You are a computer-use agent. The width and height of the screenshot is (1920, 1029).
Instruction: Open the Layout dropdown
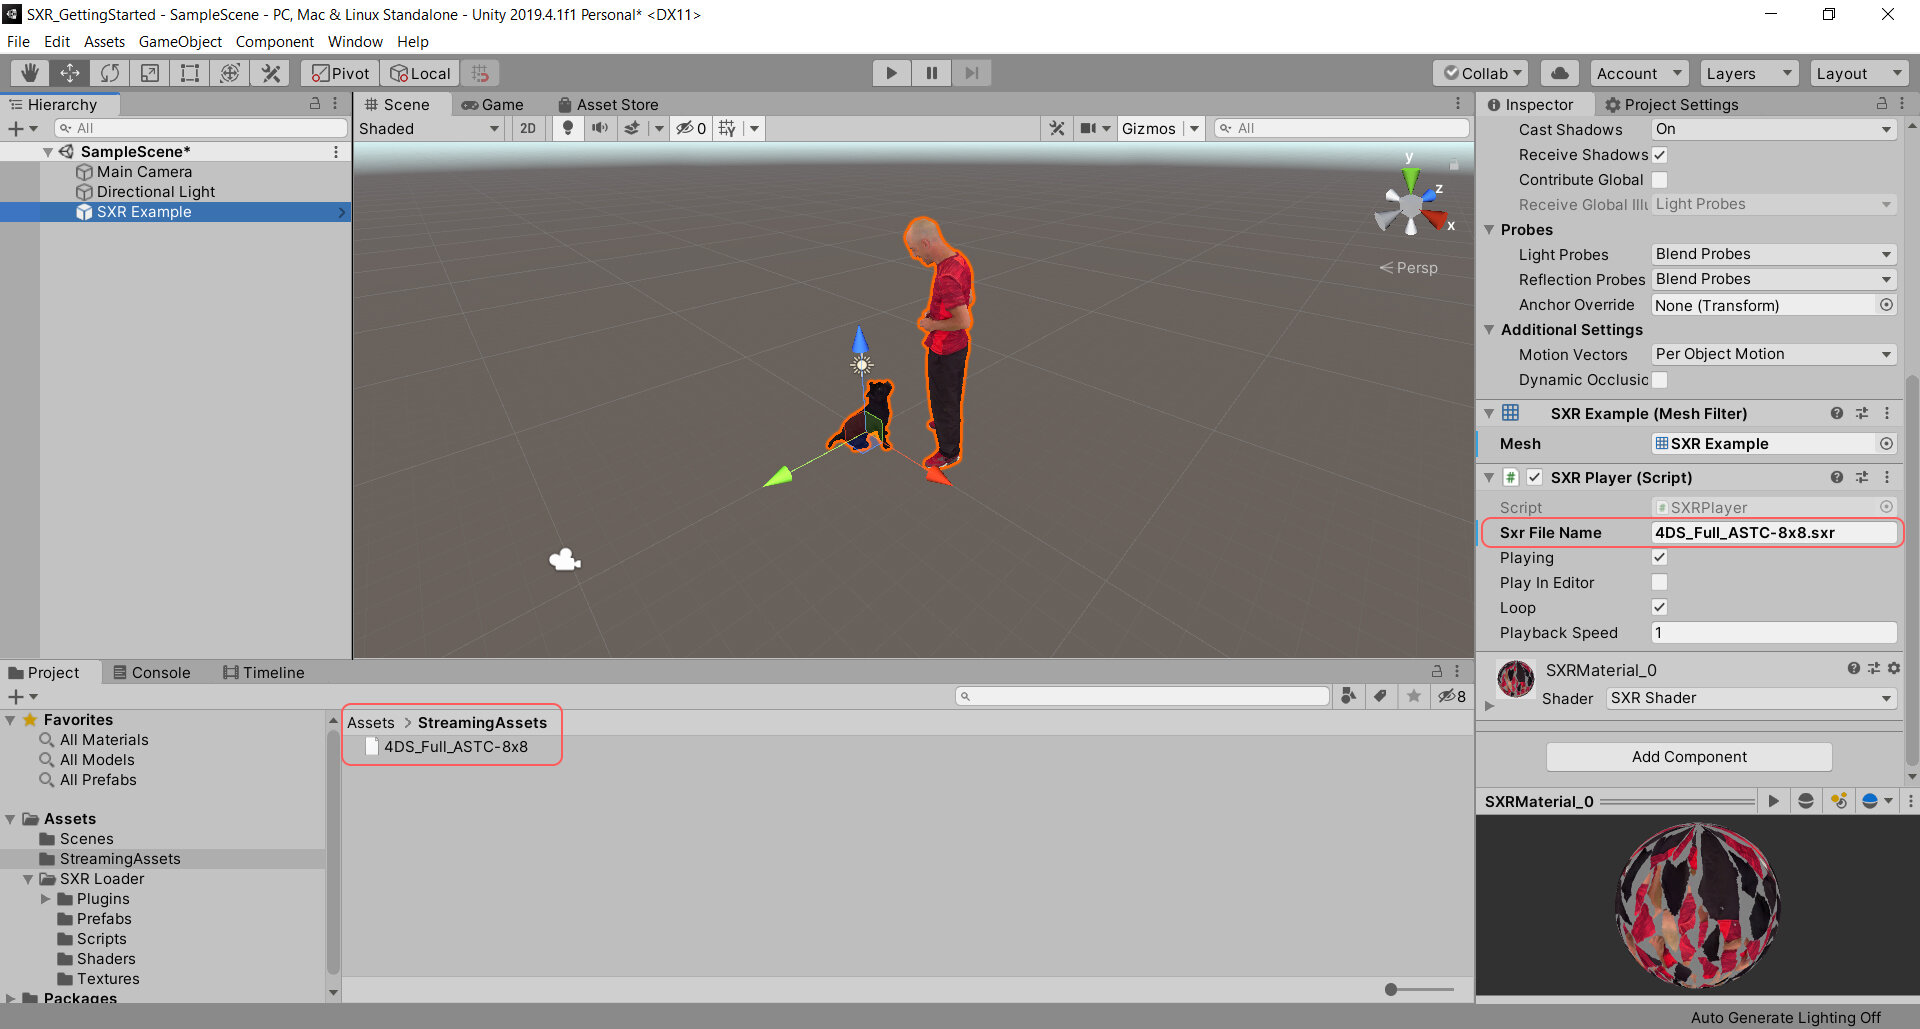coord(1858,73)
